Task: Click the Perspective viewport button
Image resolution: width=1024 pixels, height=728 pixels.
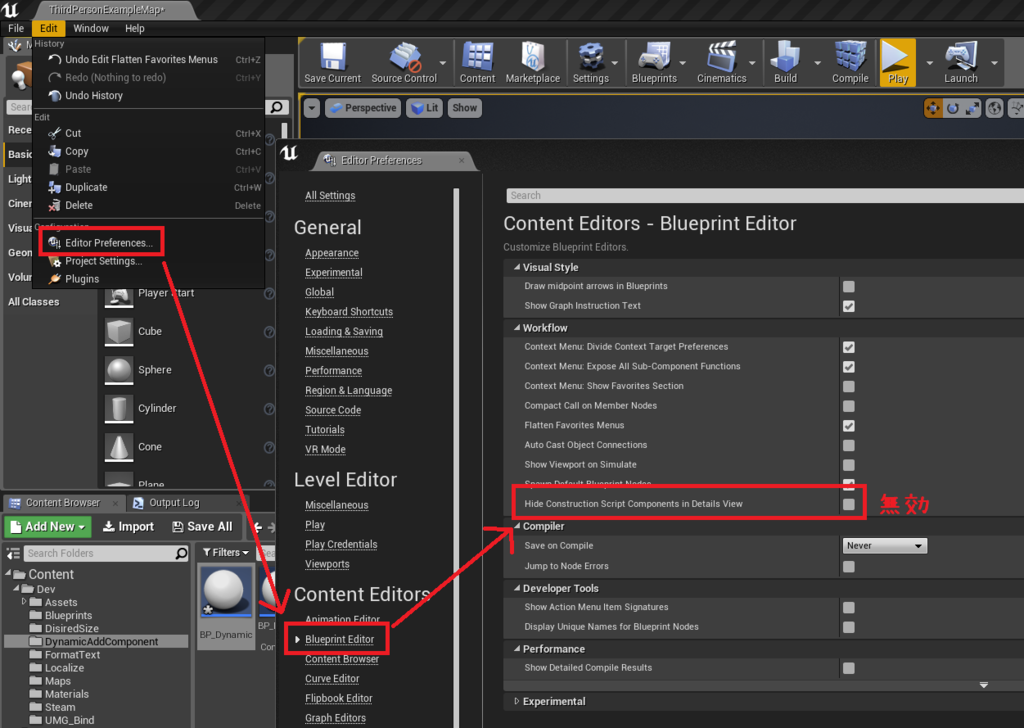Action: [x=363, y=108]
